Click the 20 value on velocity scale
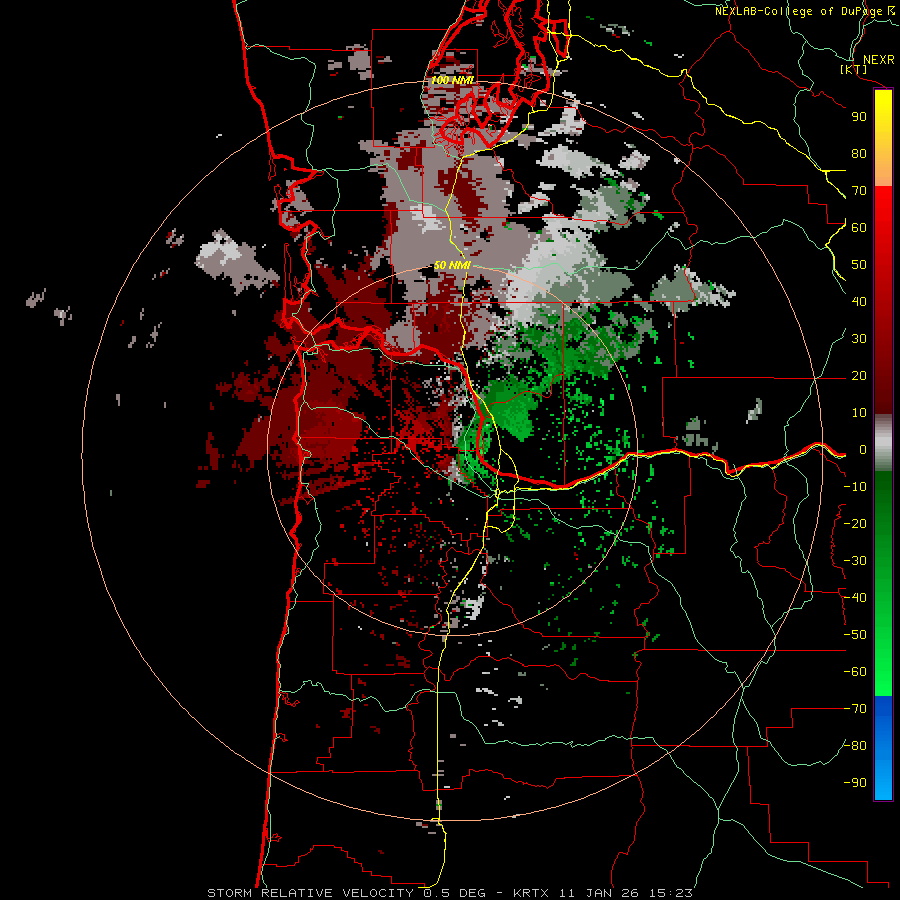 (859, 376)
